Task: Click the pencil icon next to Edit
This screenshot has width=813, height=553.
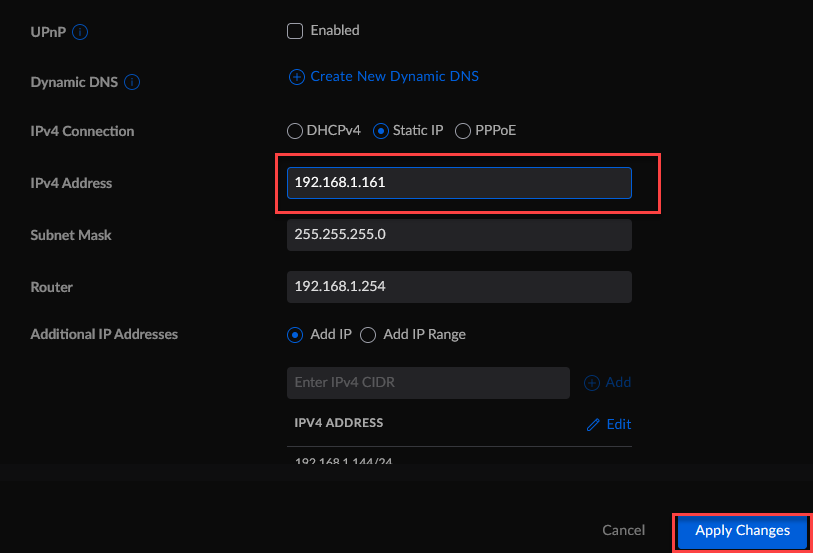Action: pos(593,425)
